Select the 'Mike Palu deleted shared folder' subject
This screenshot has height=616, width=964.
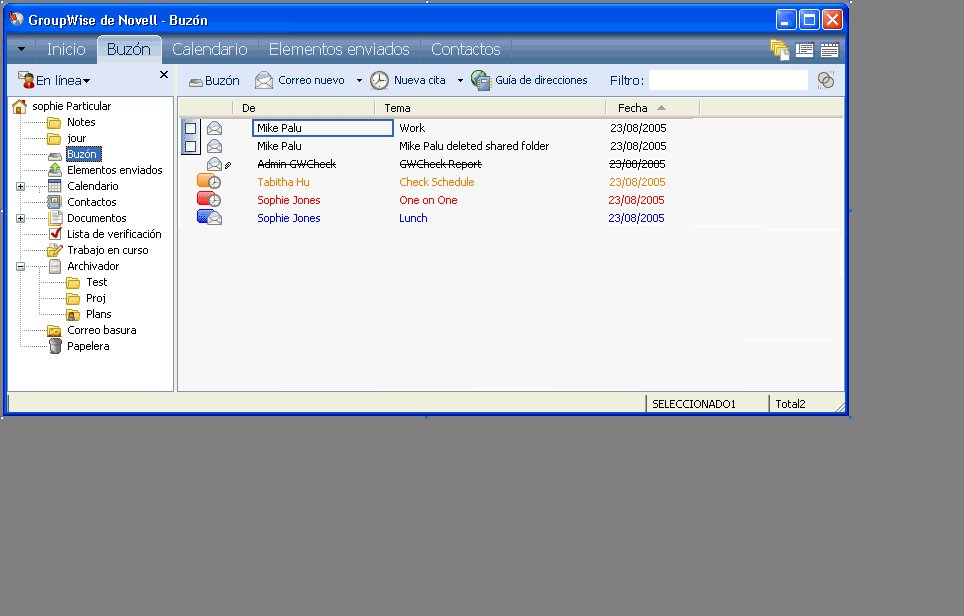click(x=474, y=146)
